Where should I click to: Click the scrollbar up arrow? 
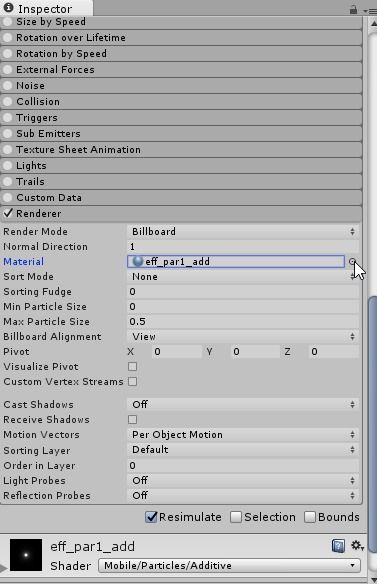point(373,24)
